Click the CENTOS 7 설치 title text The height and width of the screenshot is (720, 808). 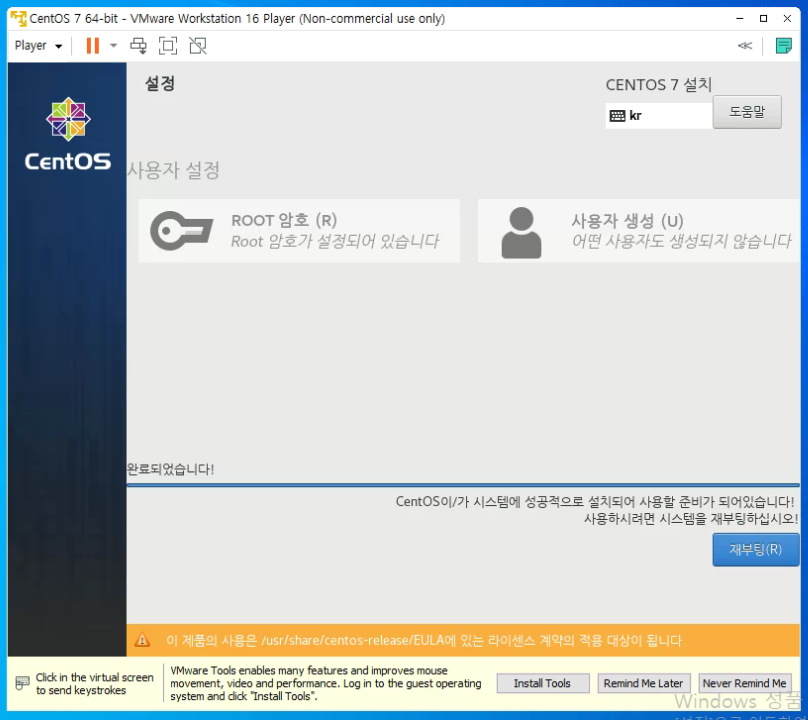pyautogui.click(x=659, y=85)
